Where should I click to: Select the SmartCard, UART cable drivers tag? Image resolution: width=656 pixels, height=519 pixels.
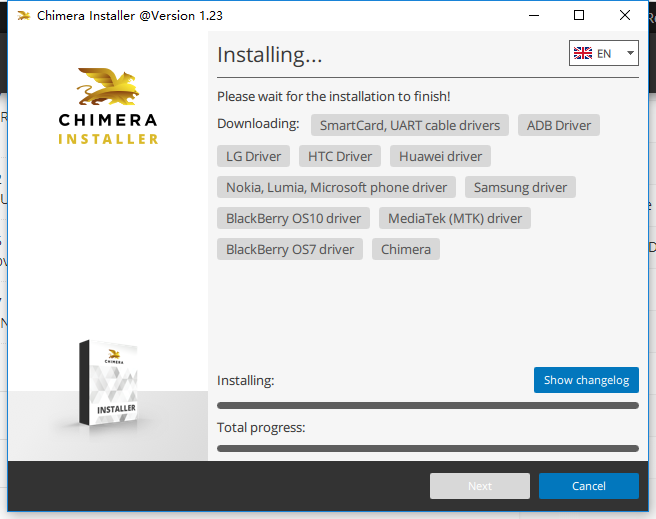coord(410,125)
